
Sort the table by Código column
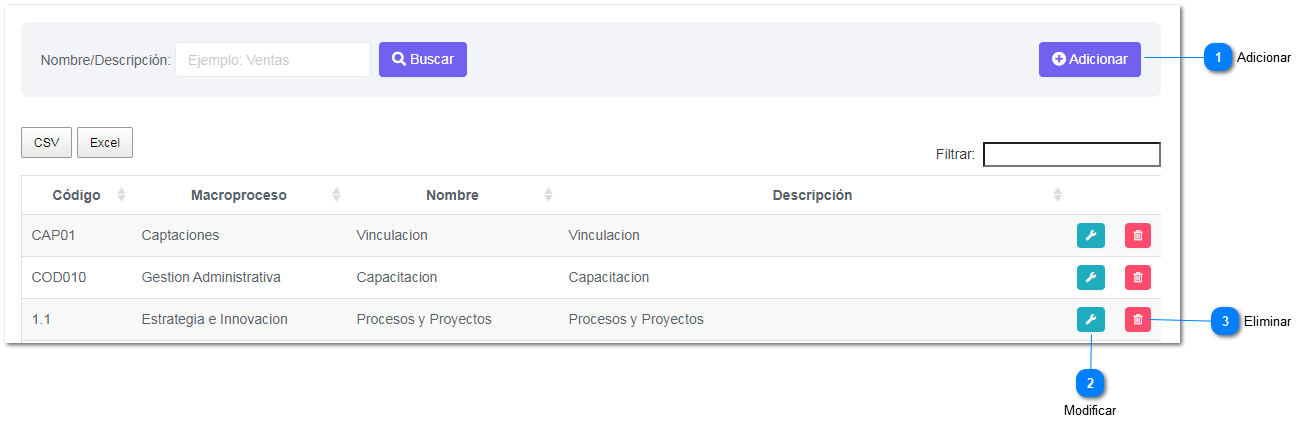(121, 195)
